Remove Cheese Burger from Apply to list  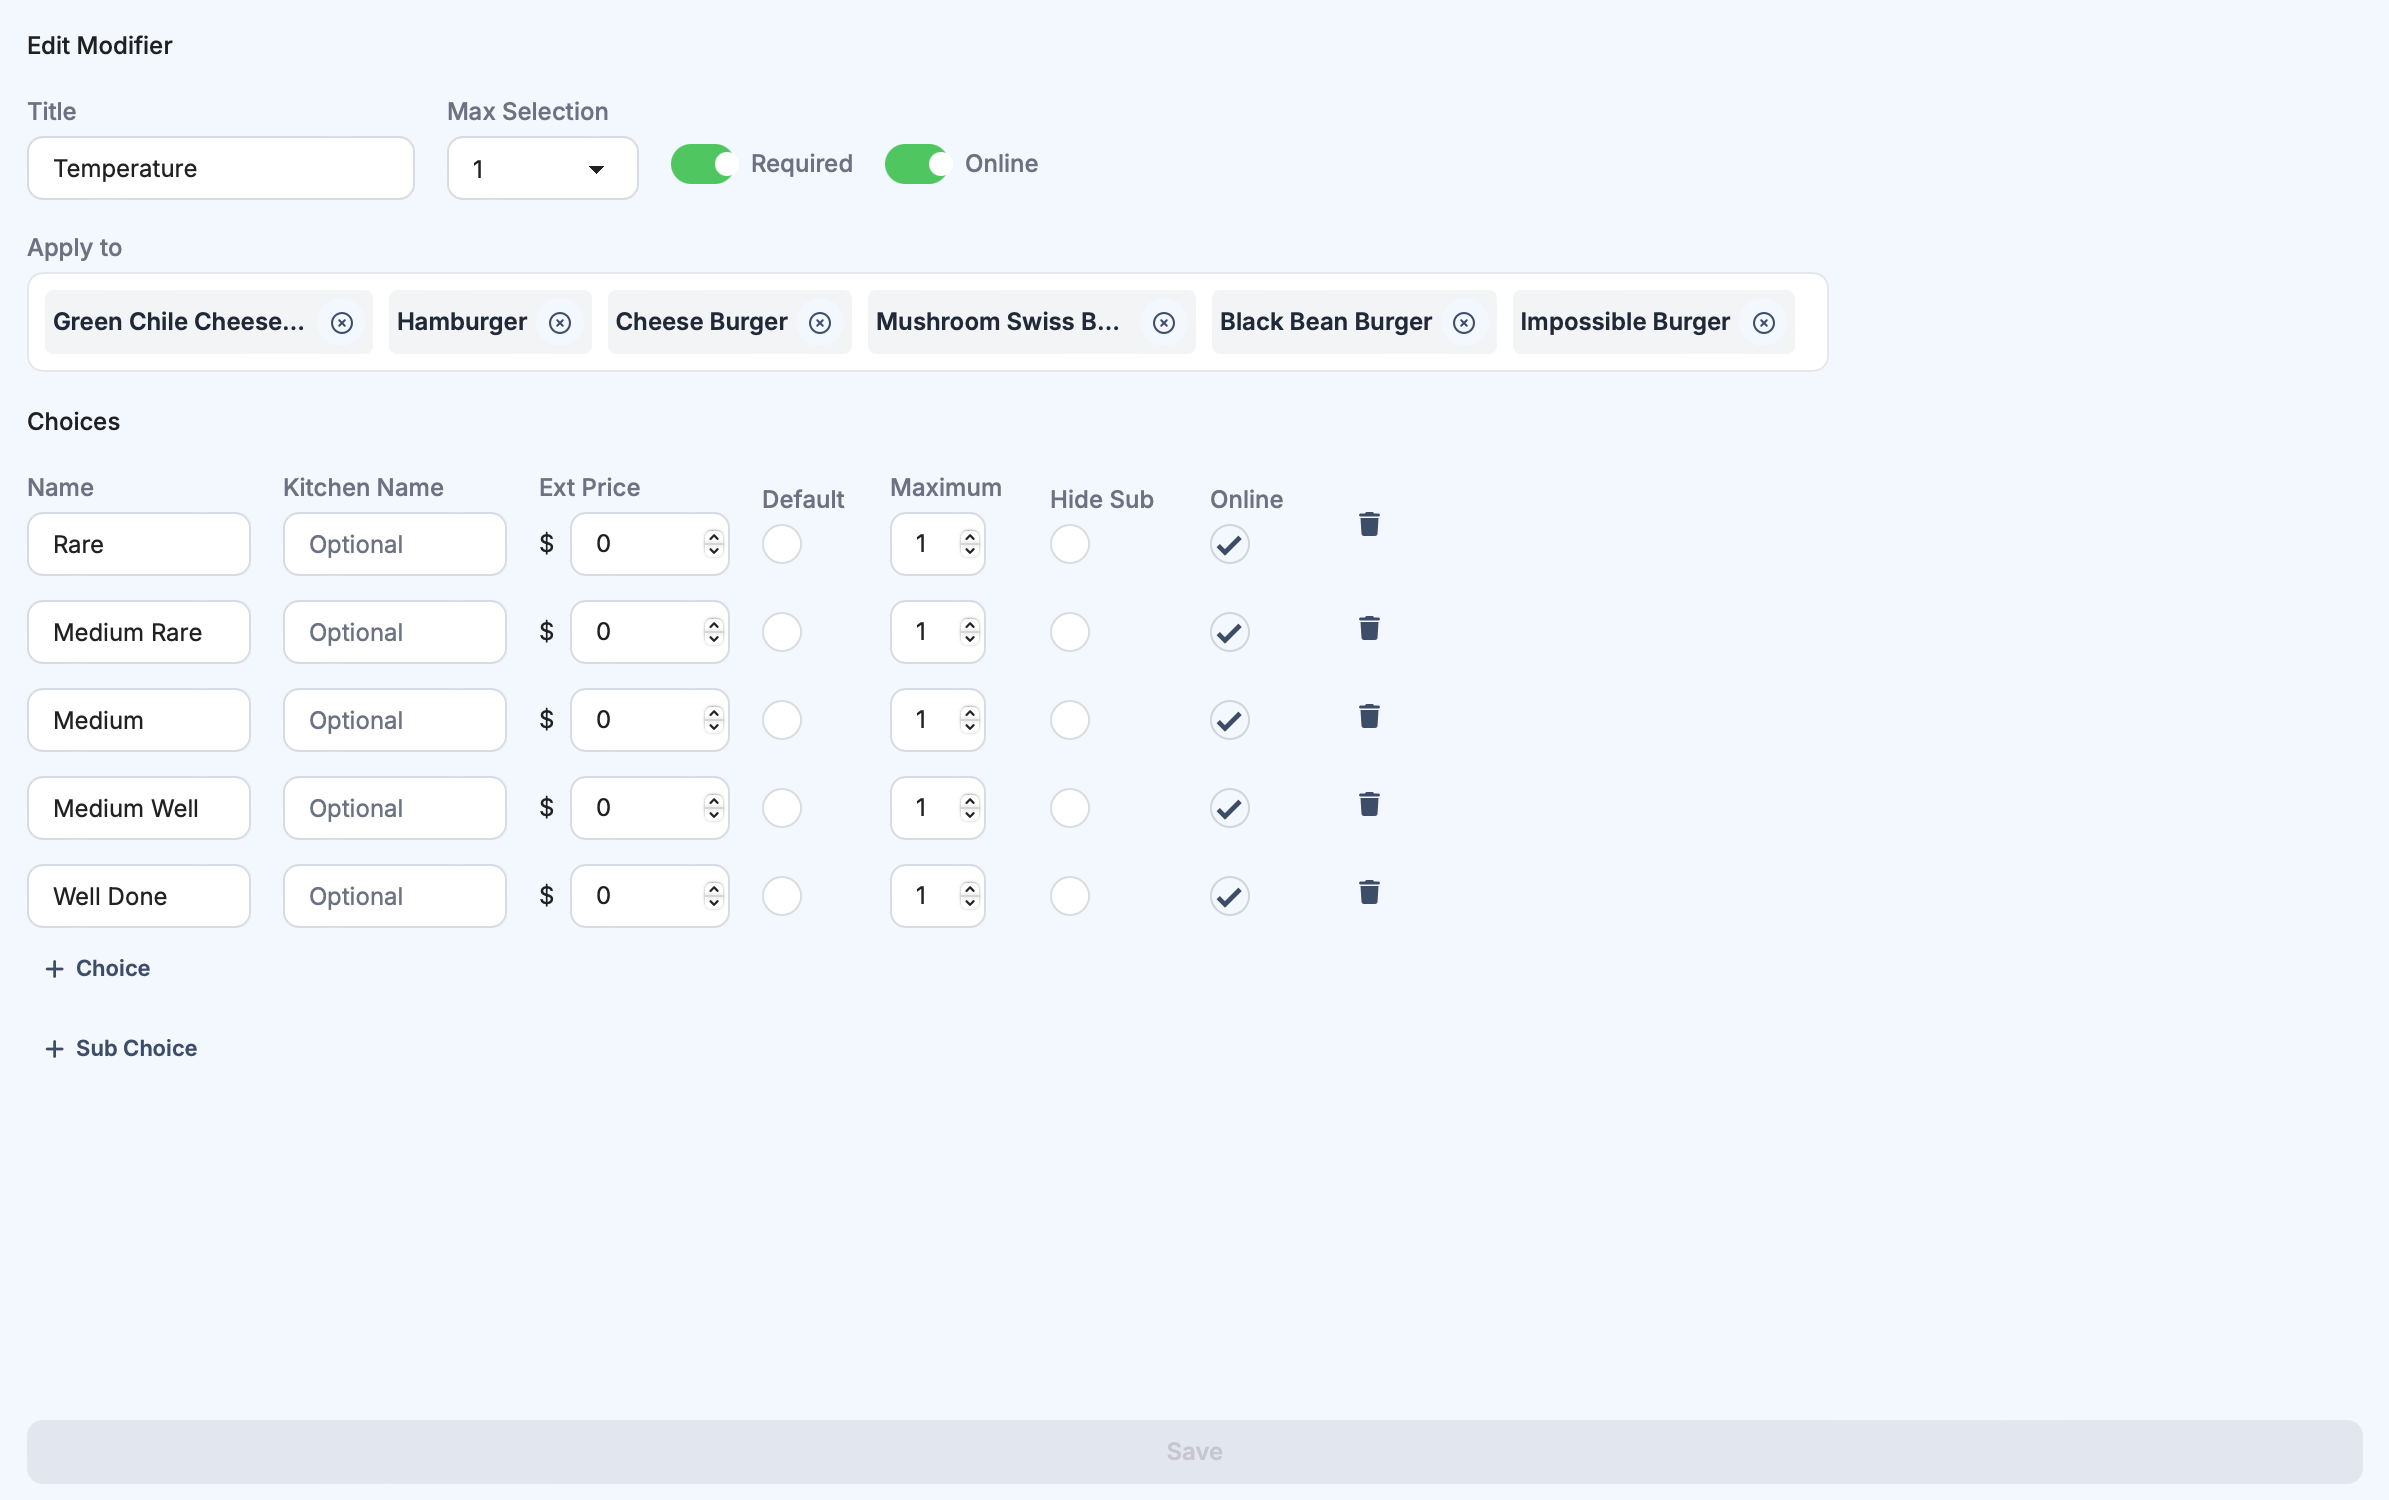820,323
